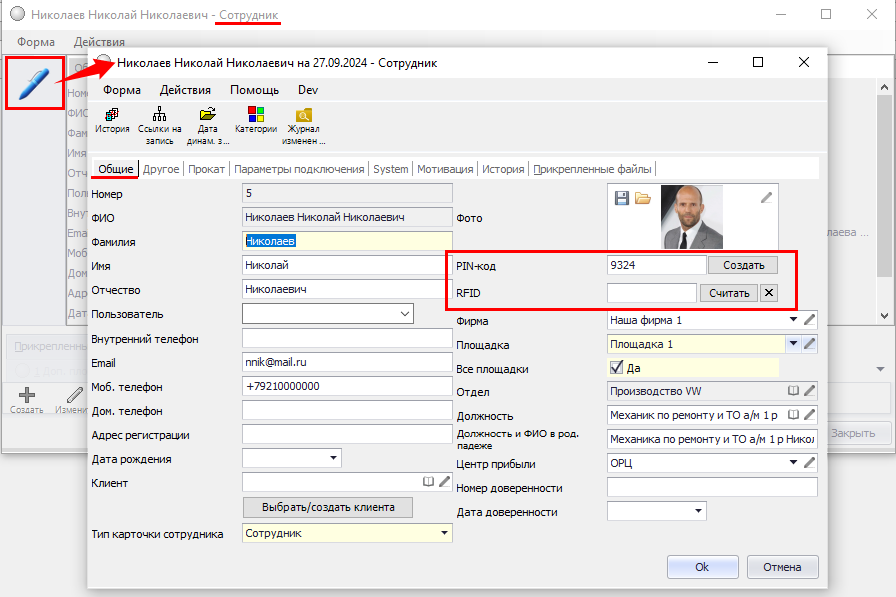896x597 pixels.
Task: Switch to the Мотивация tab
Action: [445, 169]
